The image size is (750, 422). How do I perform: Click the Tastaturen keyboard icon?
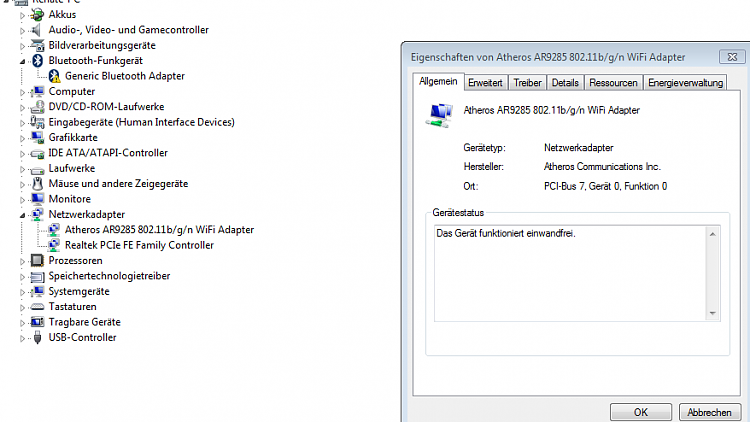[37, 307]
